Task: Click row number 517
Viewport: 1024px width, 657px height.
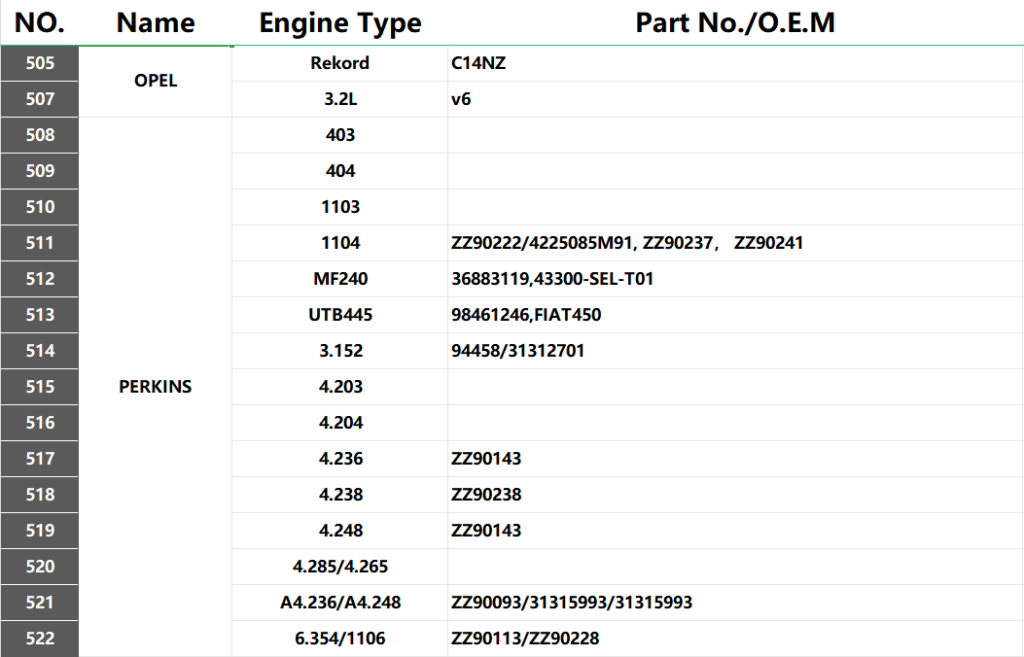Action: (x=40, y=458)
